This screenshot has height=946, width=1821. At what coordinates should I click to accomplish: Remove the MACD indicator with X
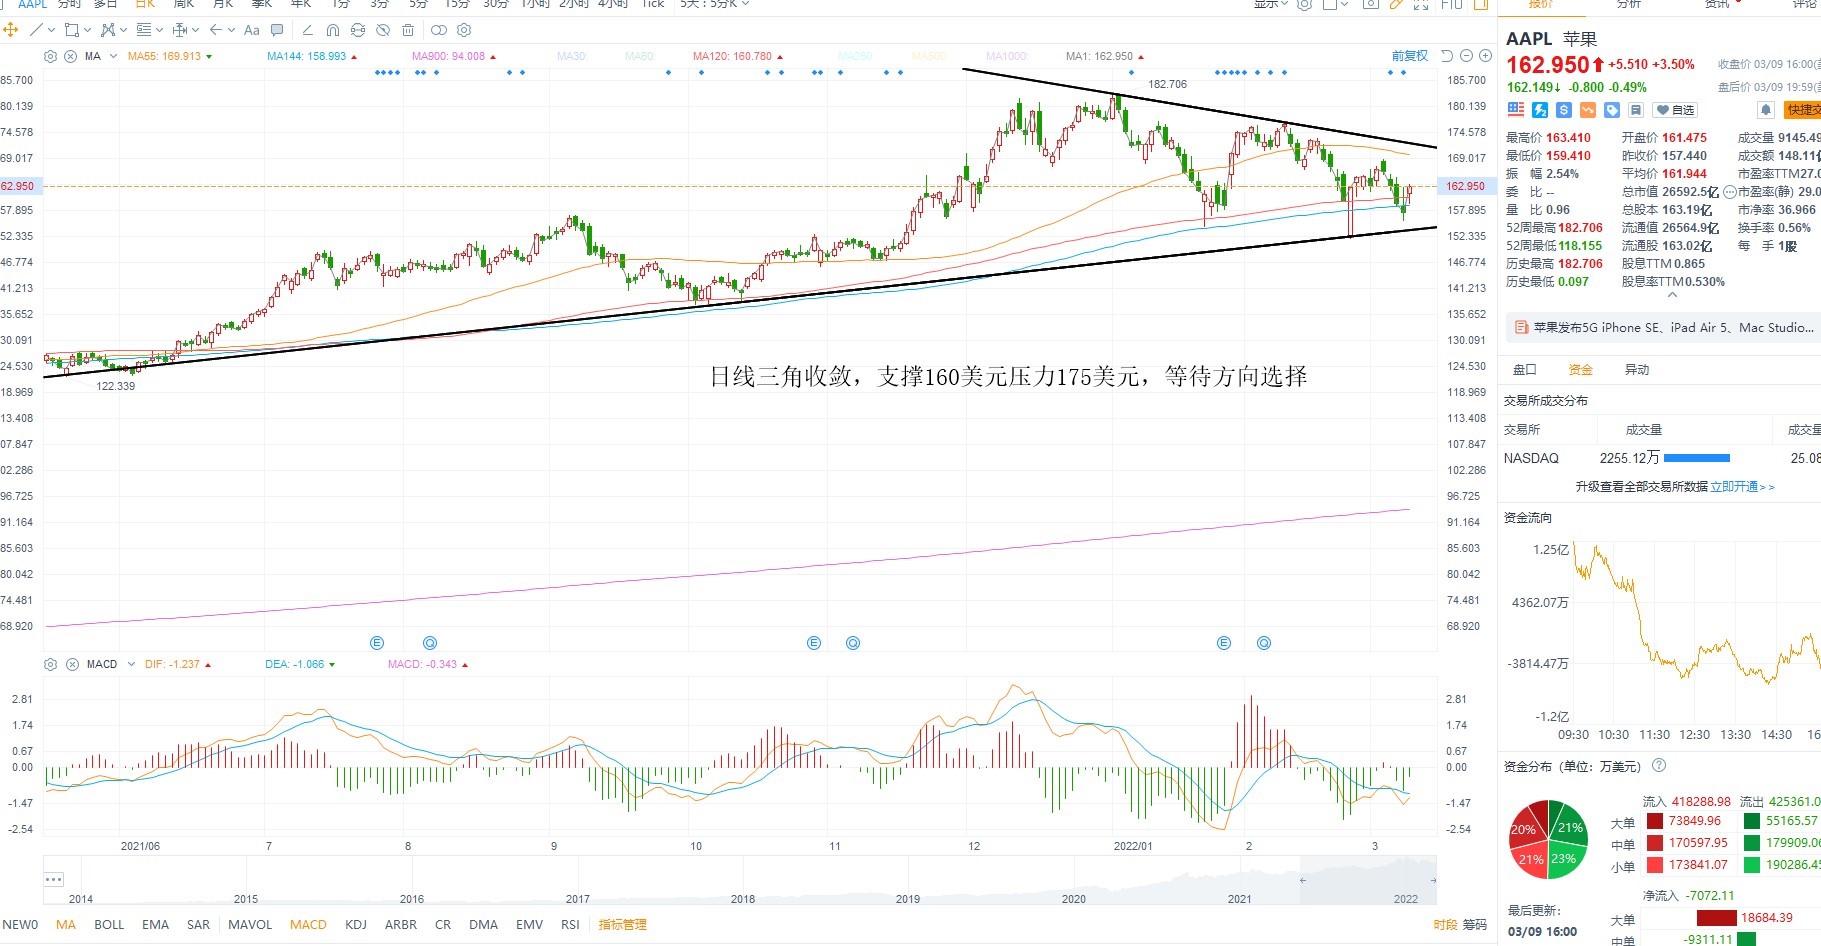coord(72,664)
